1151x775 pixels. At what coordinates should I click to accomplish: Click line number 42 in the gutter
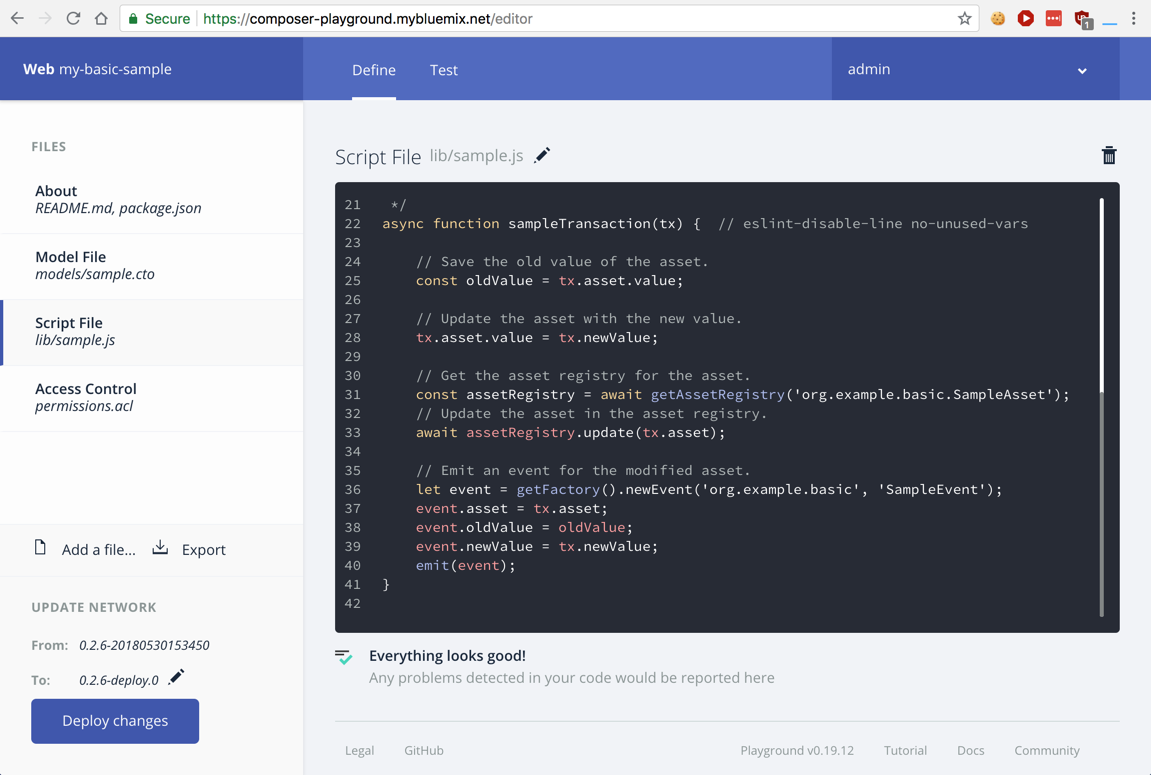coord(352,603)
